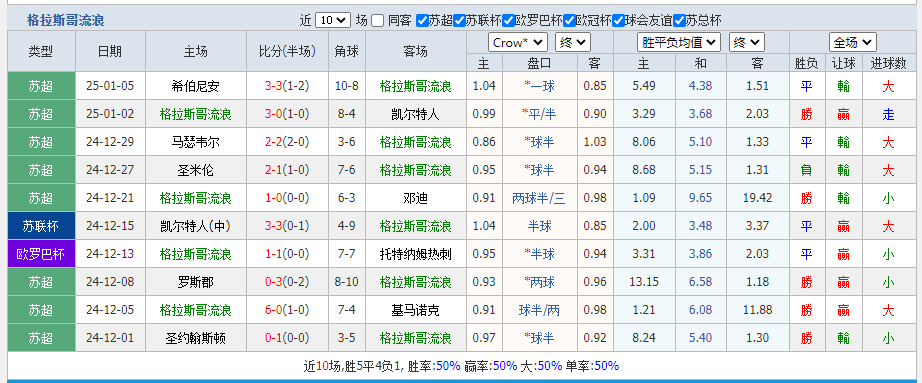Click the 2-2(2-0) score at 马瑟韦尔

[x=287, y=142]
